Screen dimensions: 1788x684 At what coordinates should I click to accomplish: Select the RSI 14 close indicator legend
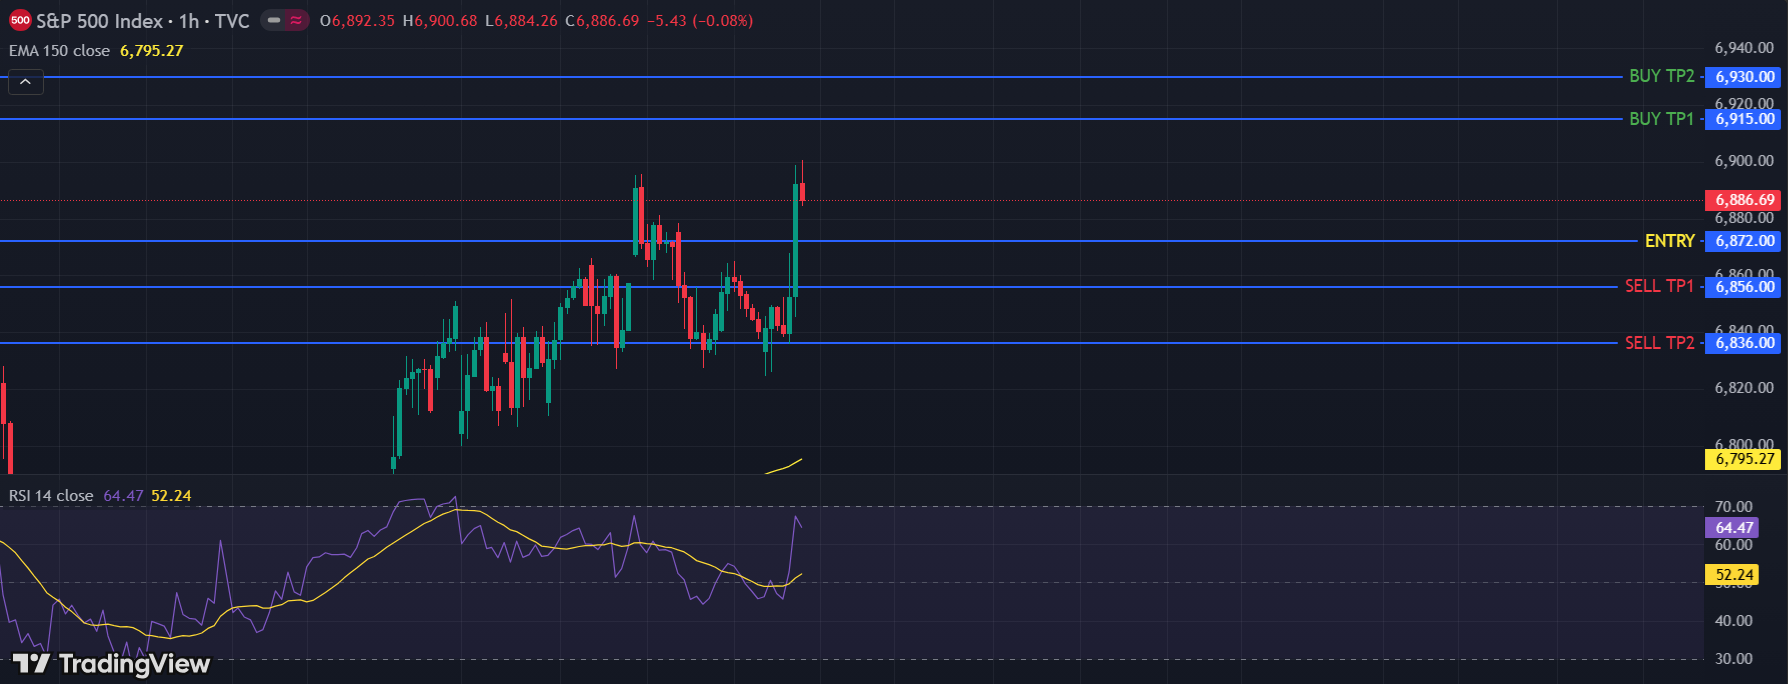51,496
